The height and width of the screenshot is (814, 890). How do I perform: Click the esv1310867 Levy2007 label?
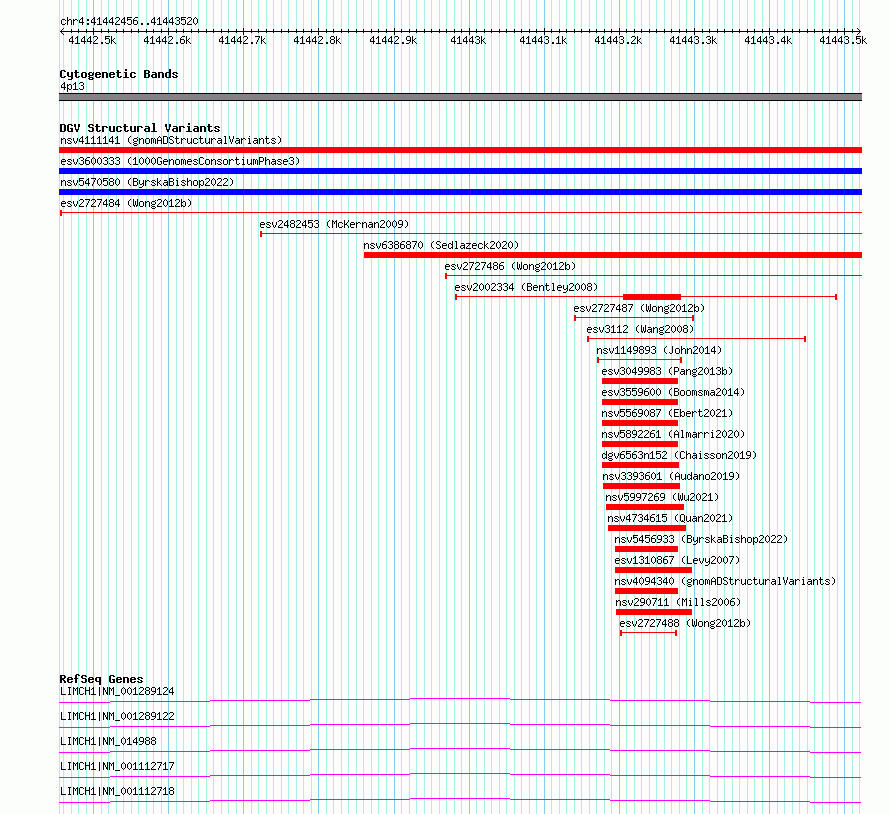coord(677,560)
